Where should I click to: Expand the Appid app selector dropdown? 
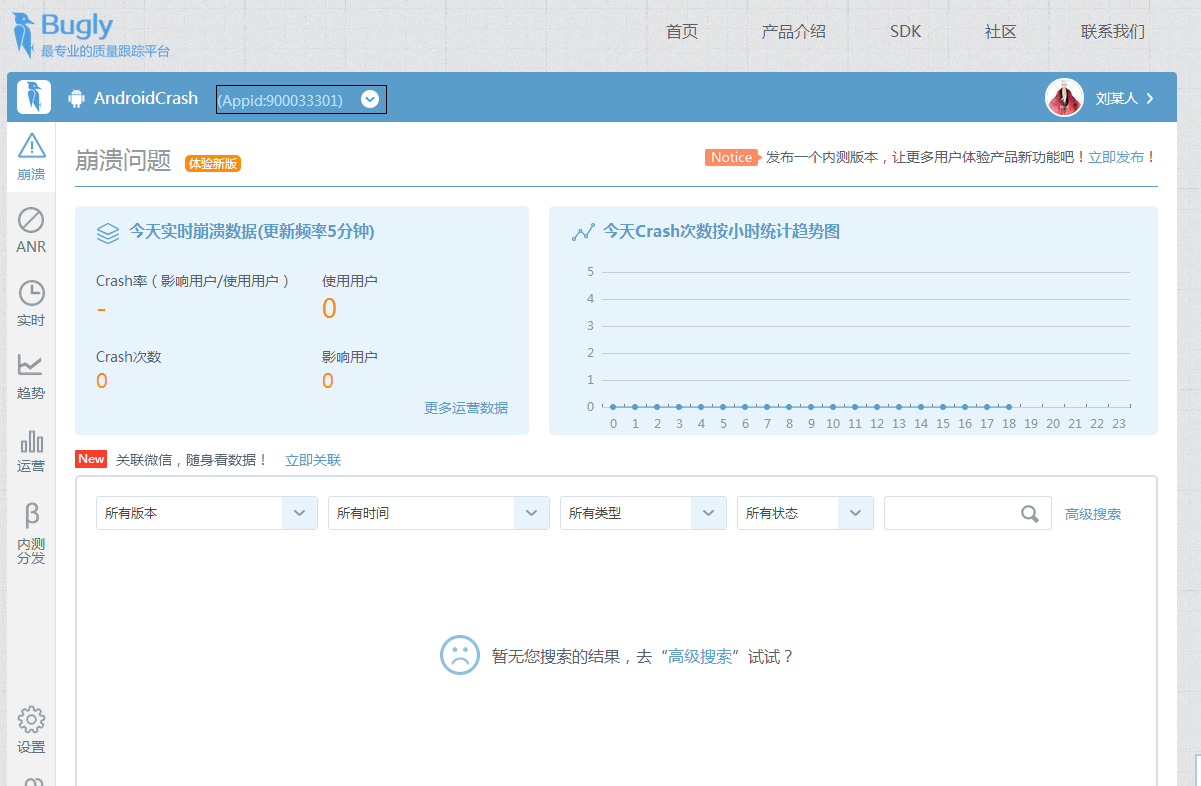369,99
